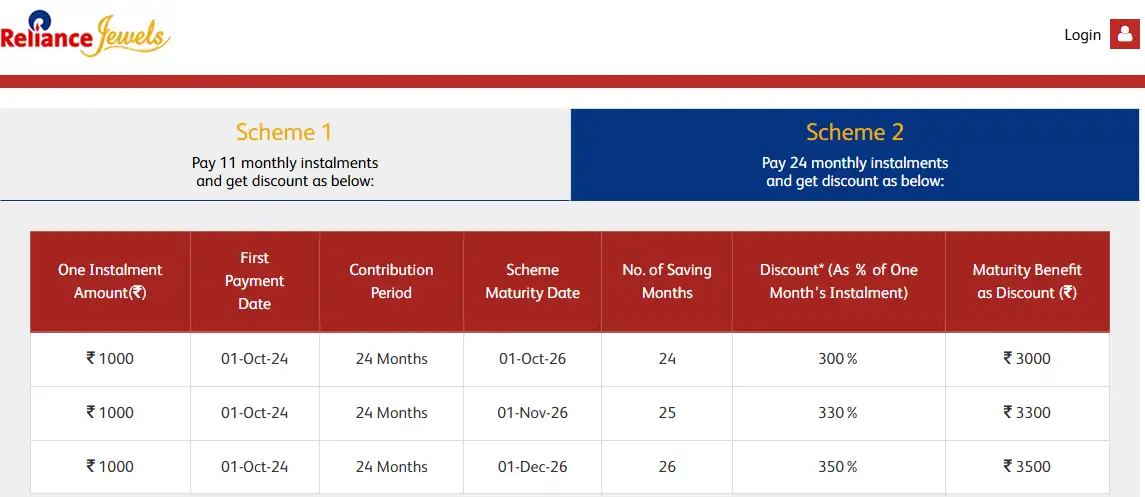Image resolution: width=1145 pixels, height=497 pixels.
Task: Click the Reliance Jewels logo
Action: click(85, 34)
